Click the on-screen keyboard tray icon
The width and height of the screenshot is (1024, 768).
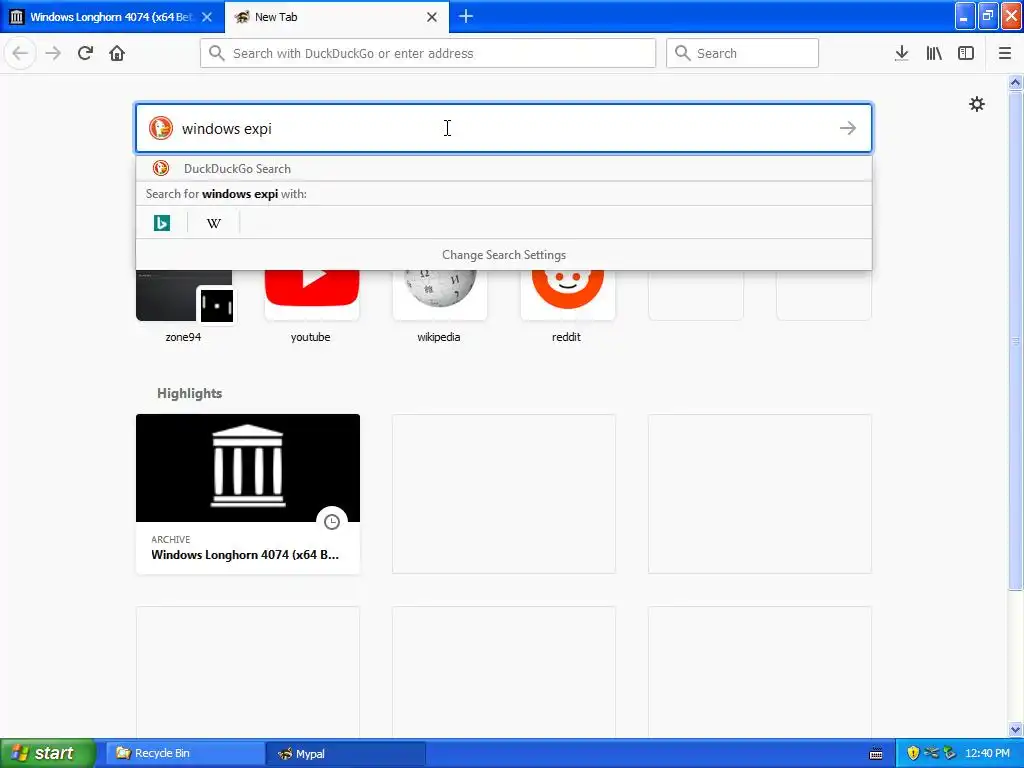click(876, 754)
